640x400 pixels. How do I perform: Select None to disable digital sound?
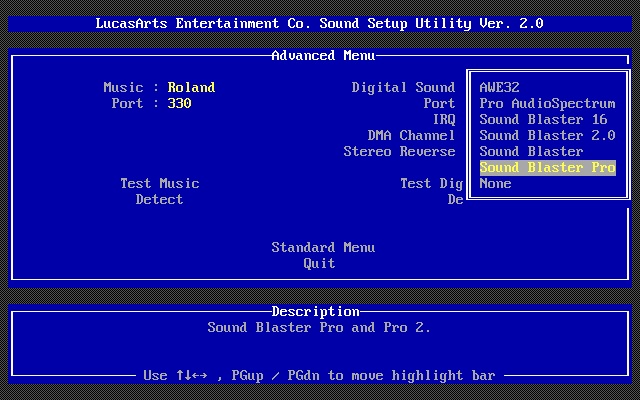pyautogui.click(x=495, y=183)
